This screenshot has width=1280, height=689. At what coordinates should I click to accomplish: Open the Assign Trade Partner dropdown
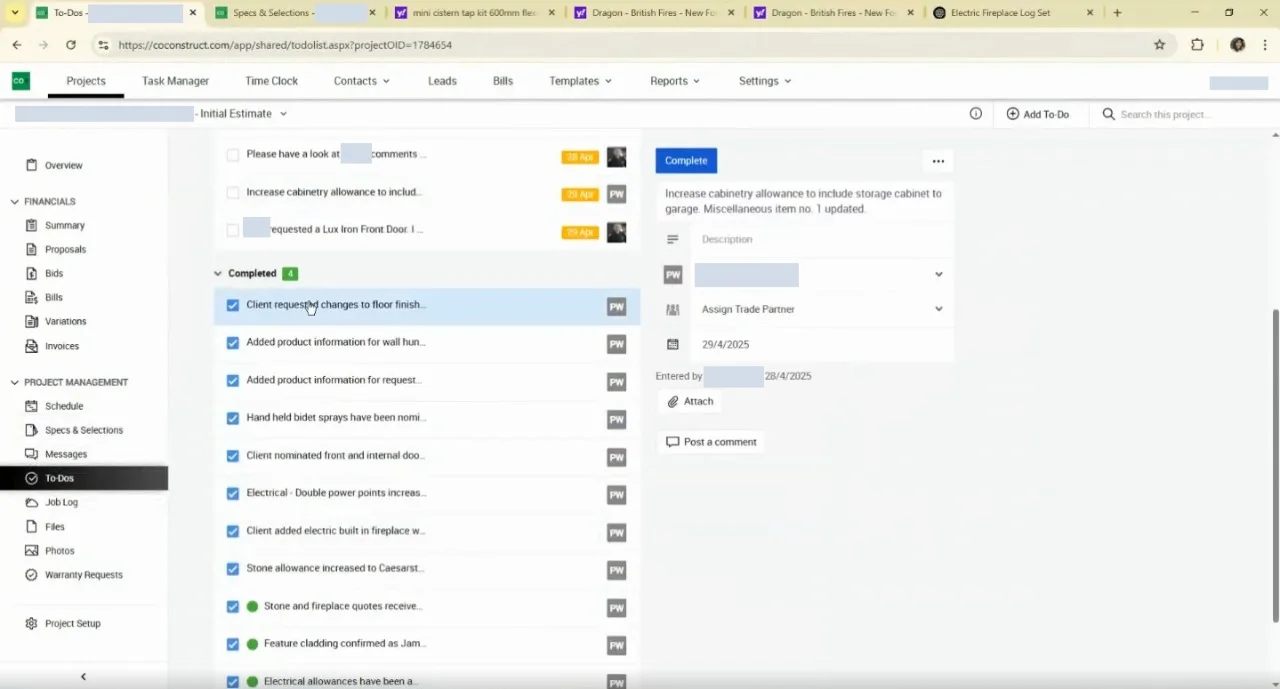[x=820, y=309]
